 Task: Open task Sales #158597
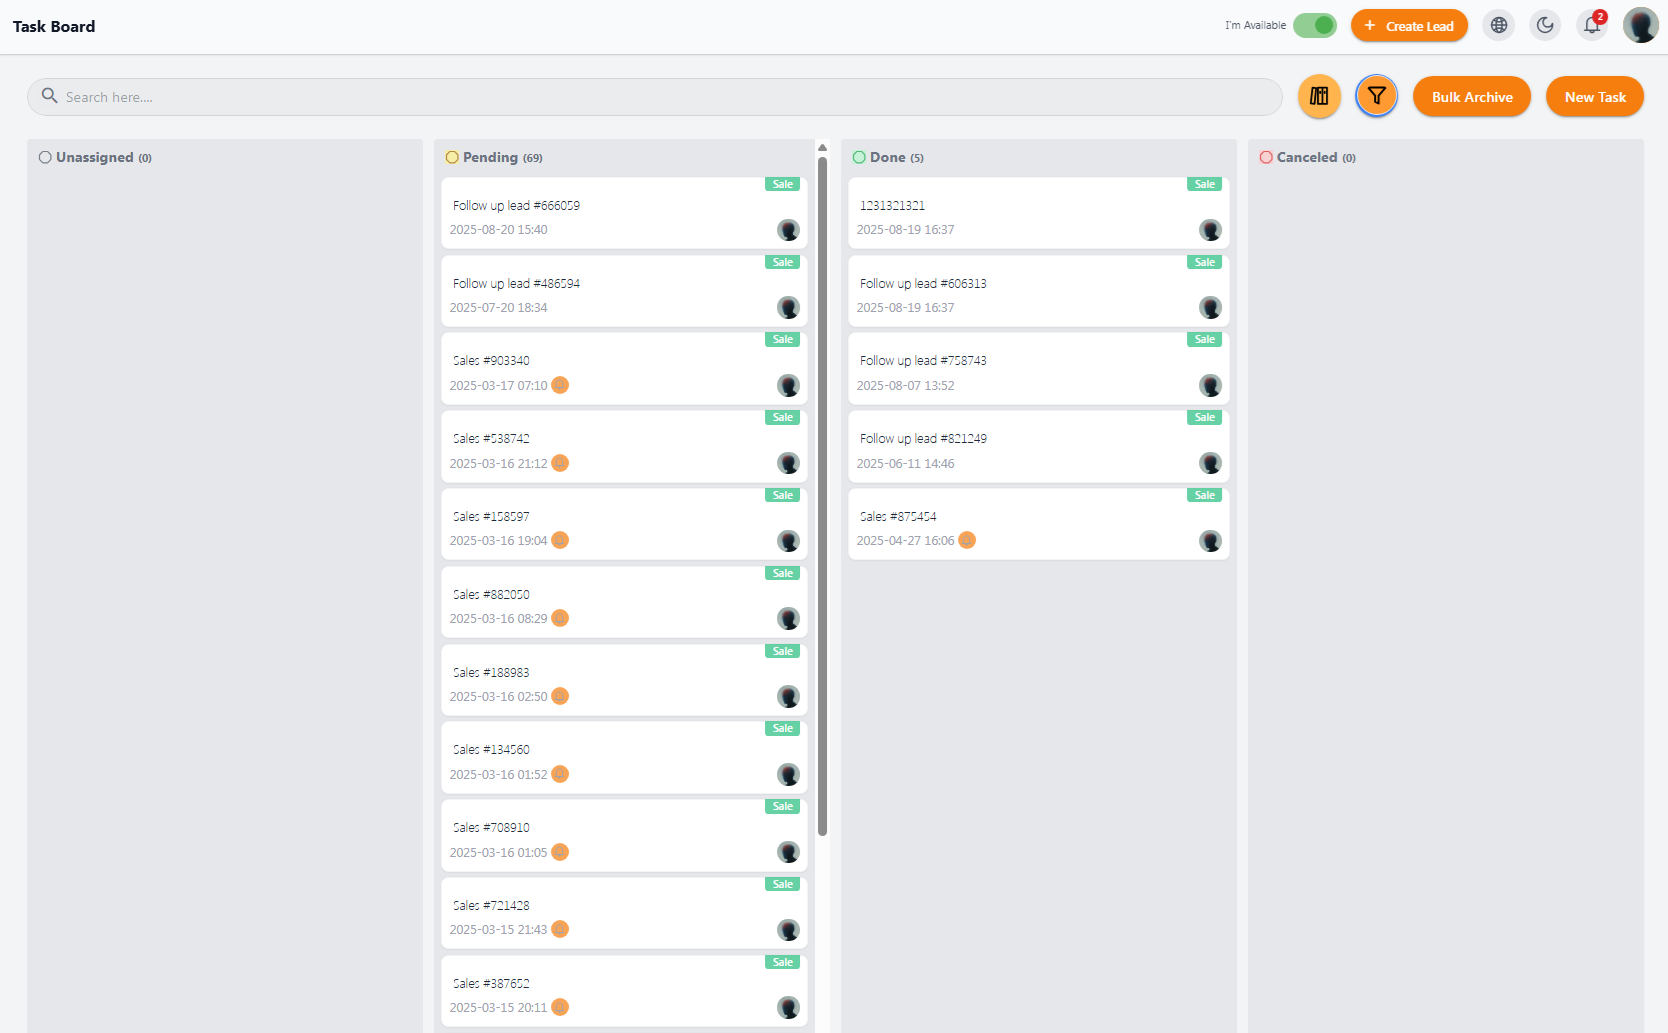pyautogui.click(x=624, y=524)
